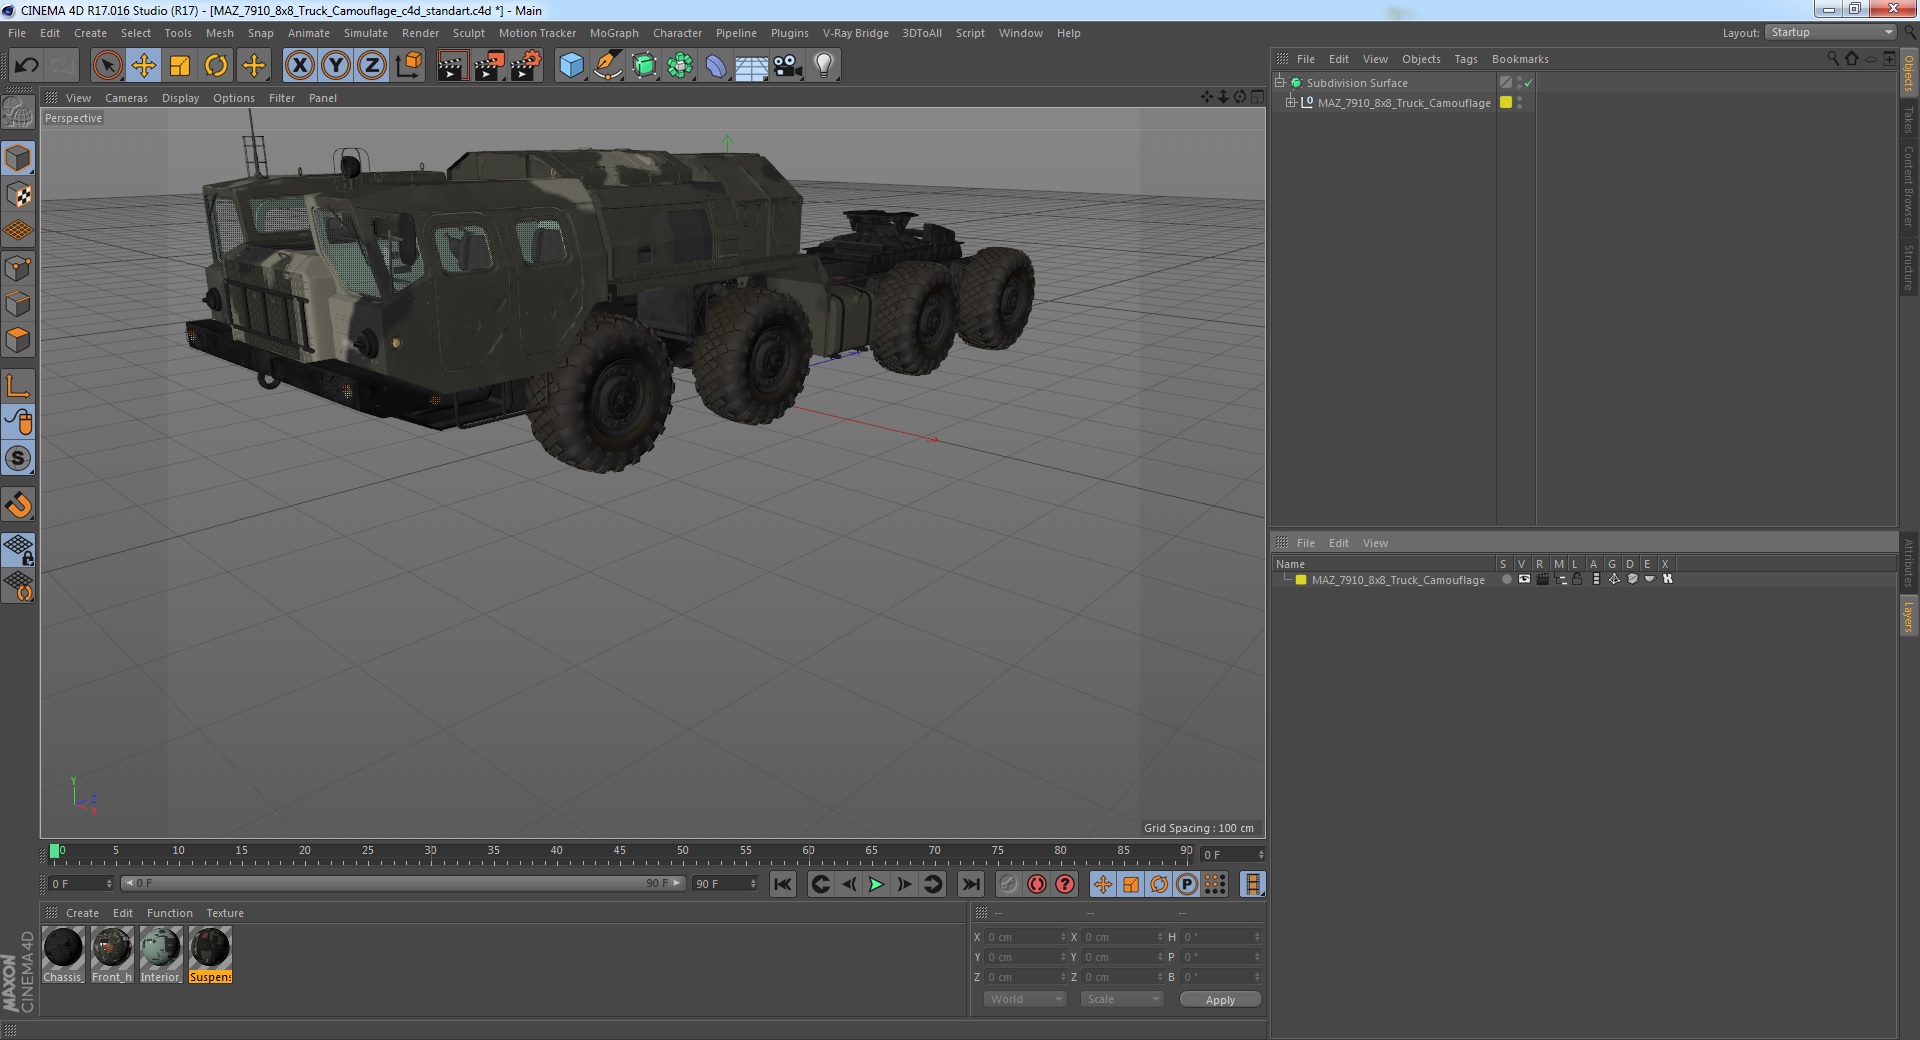Enable the Axis mode tool

[18, 386]
